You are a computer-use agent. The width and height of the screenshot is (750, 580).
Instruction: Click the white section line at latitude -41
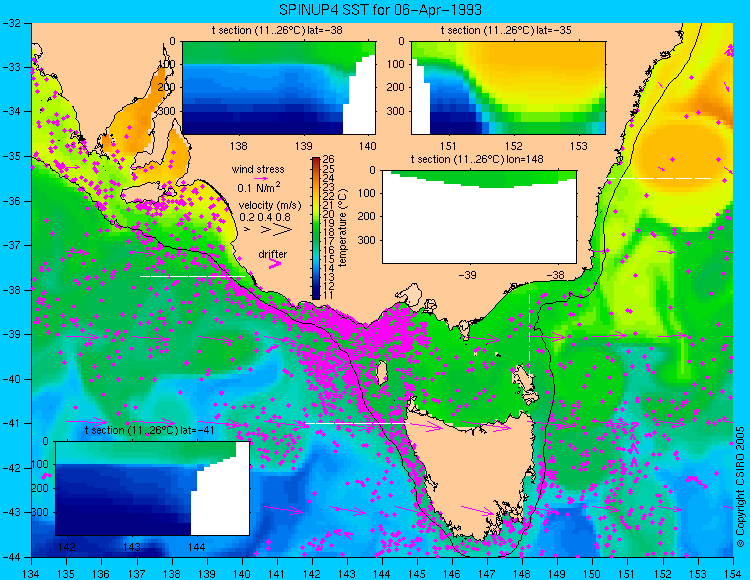coord(358,423)
